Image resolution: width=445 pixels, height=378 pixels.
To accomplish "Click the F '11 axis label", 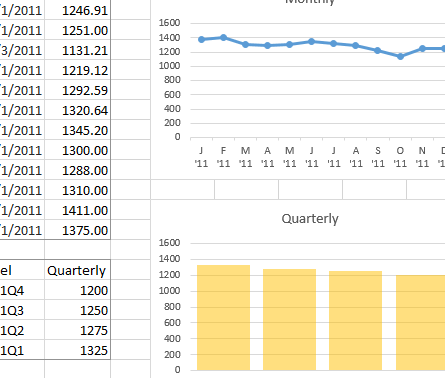I will [223, 157].
